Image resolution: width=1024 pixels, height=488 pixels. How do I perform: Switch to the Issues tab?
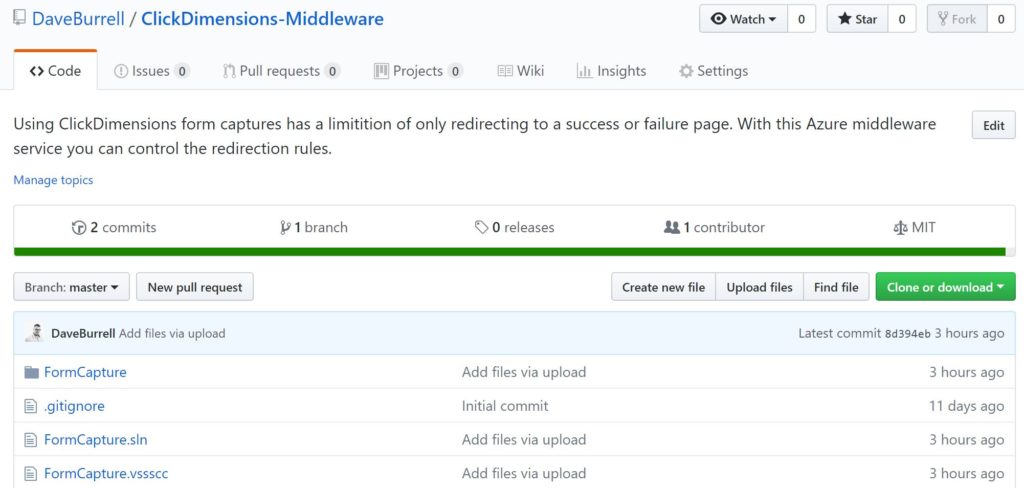[x=152, y=71]
